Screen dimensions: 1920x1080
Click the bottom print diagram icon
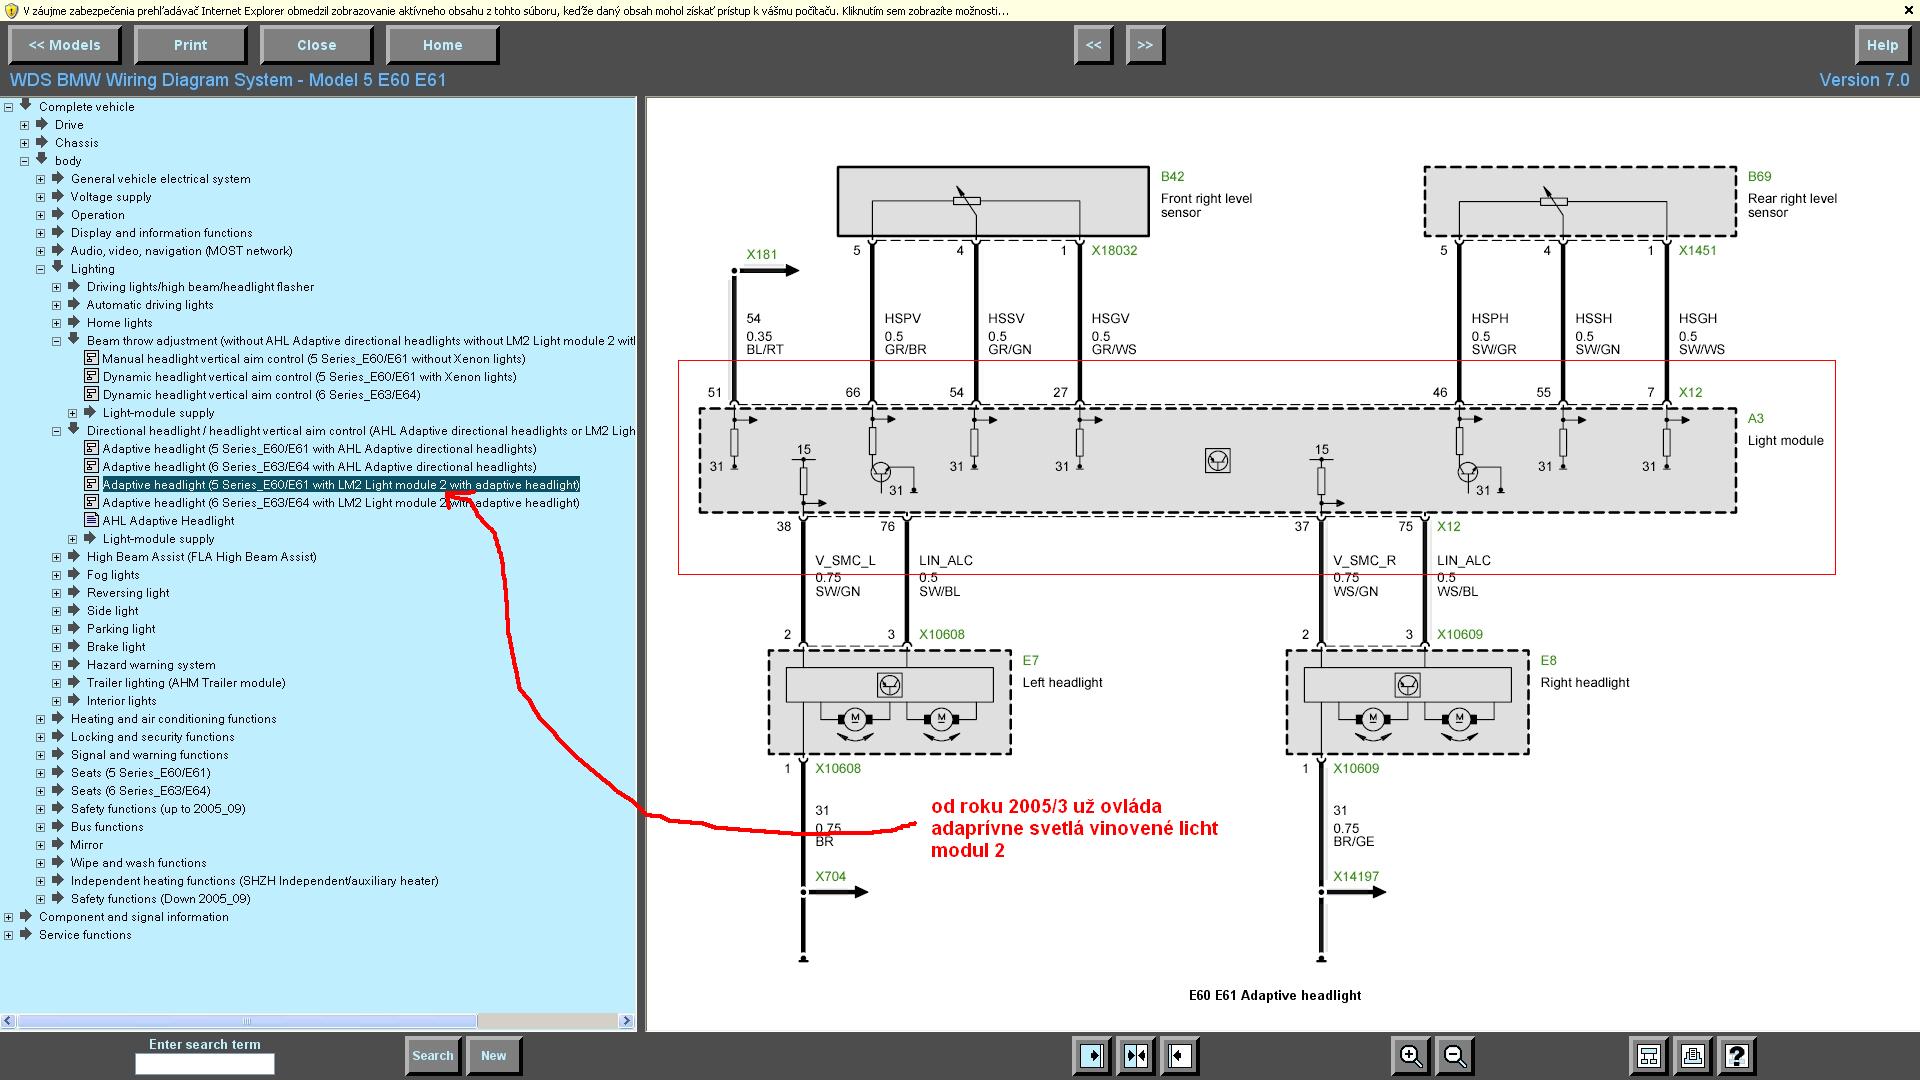1693,1055
